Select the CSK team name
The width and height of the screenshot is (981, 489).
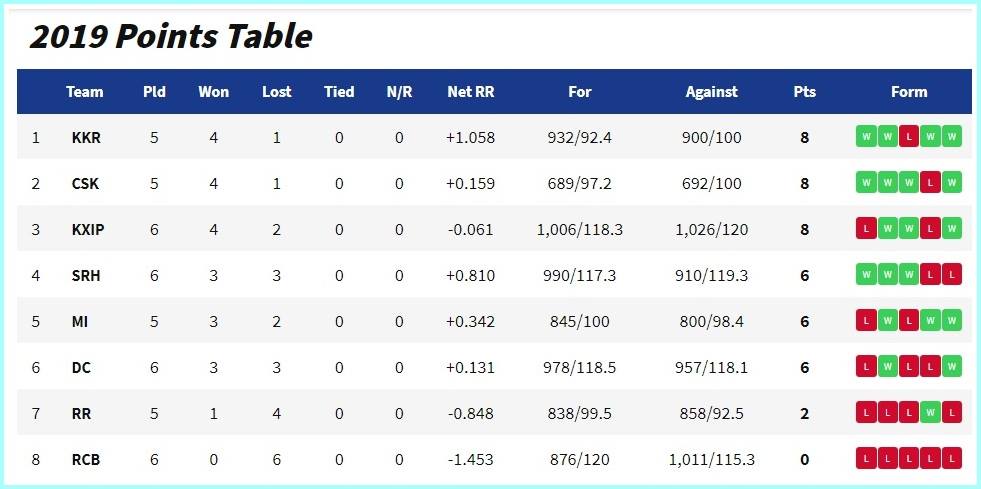(x=85, y=184)
